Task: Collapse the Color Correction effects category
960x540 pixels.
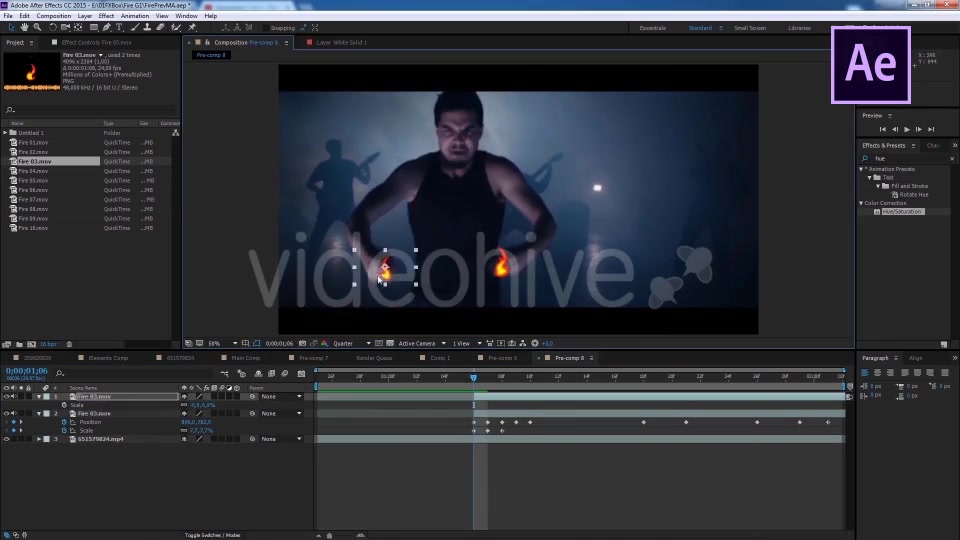Action: click(x=861, y=203)
